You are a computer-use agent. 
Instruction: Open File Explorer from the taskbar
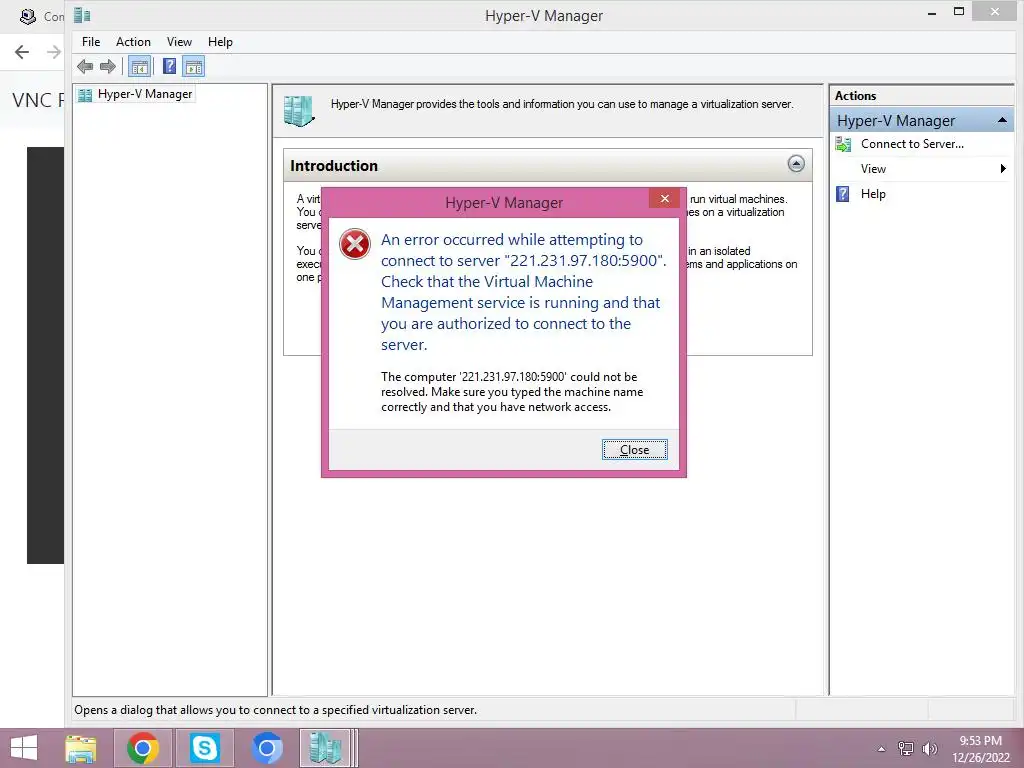click(81, 748)
